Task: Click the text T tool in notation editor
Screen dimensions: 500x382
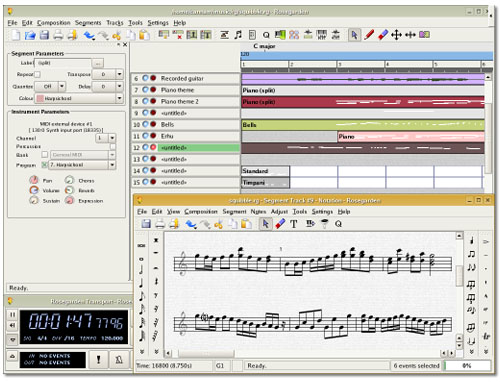Action: click(x=294, y=224)
